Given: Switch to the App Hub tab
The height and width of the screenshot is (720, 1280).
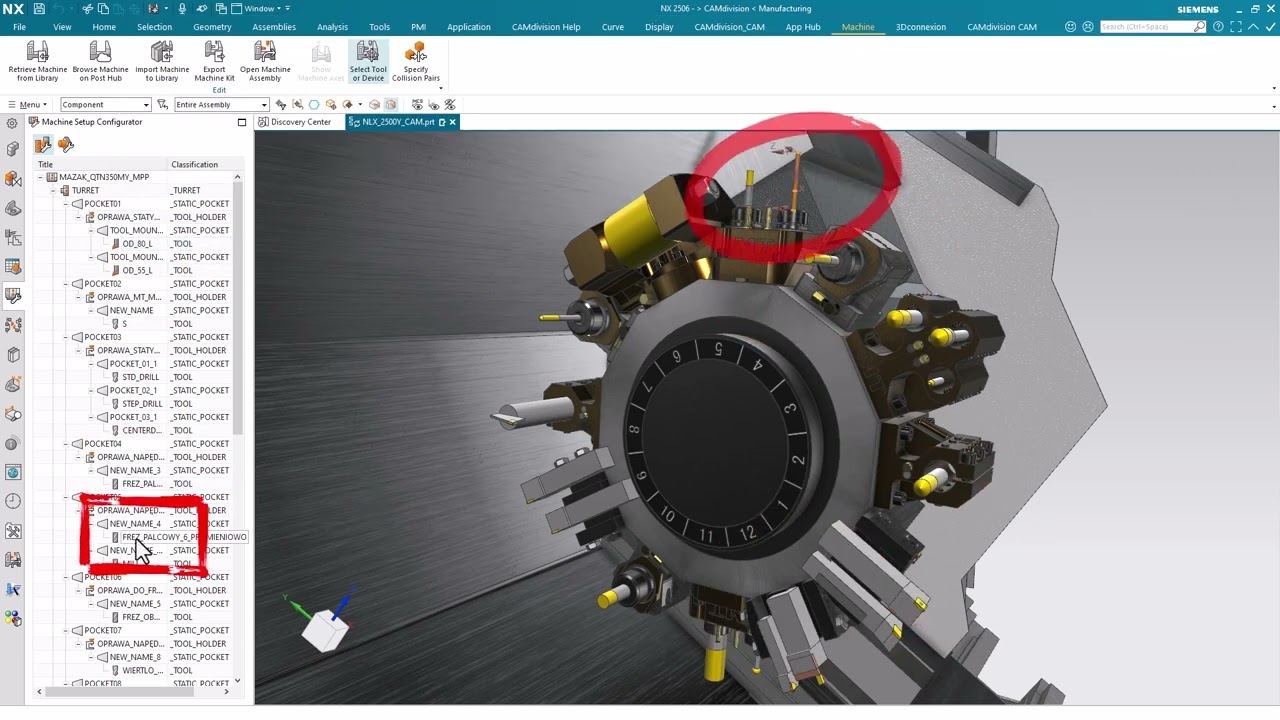Looking at the screenshot, I should [x=803, y=27].
